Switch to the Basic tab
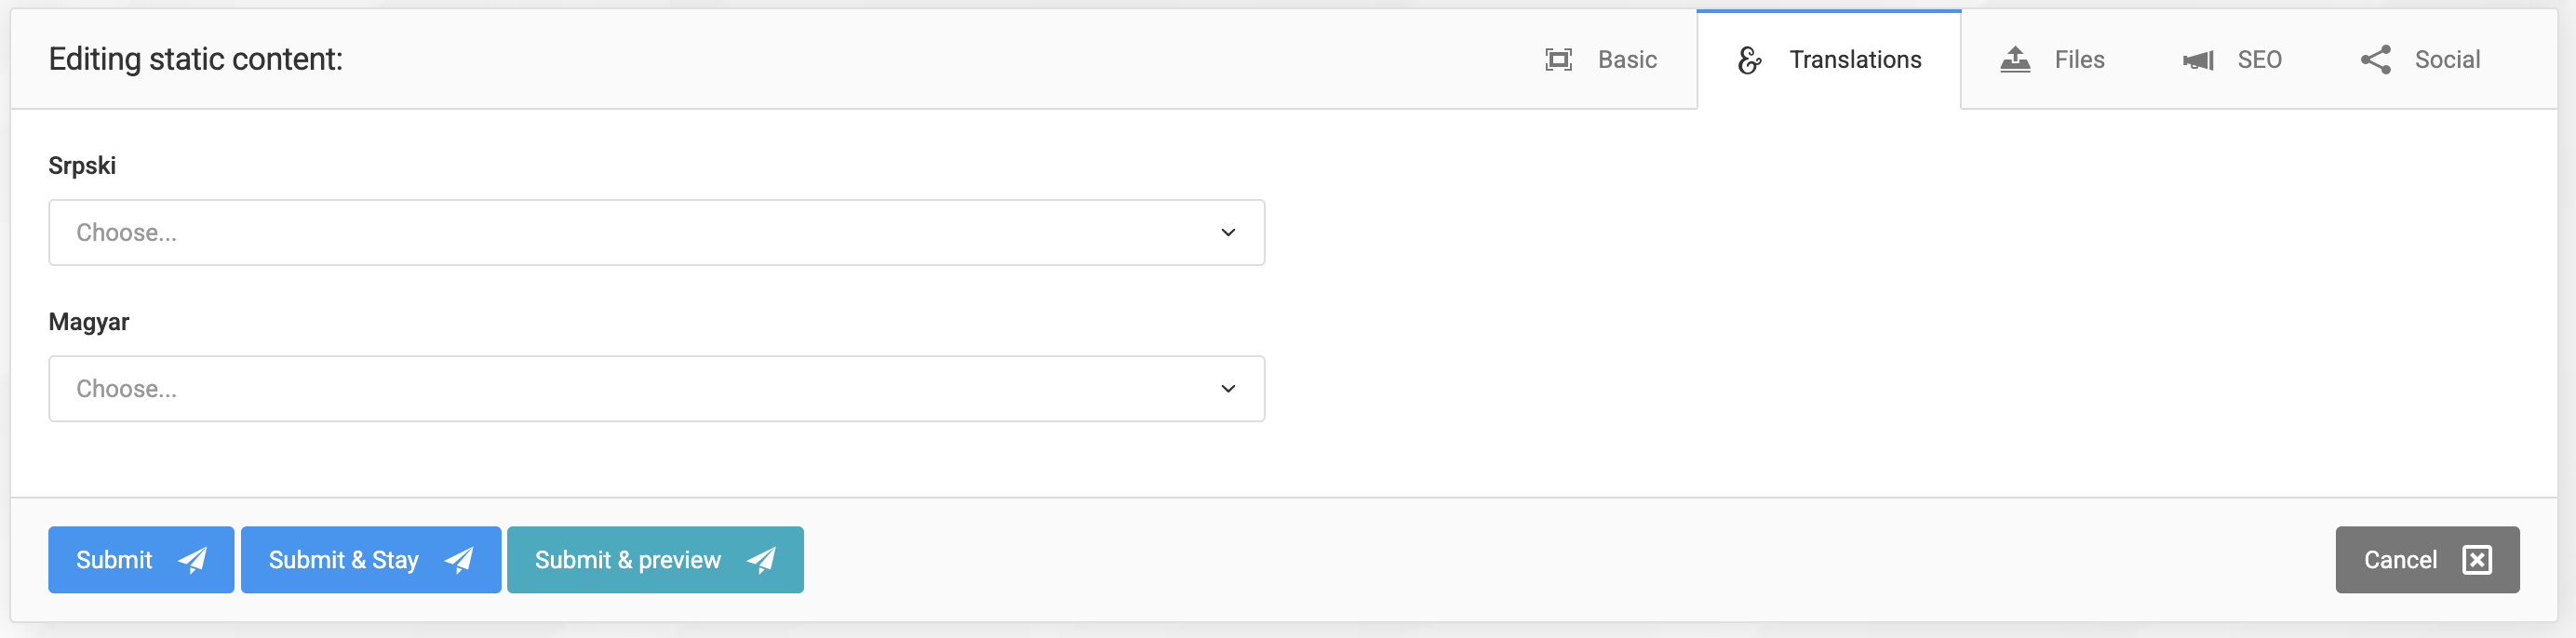The height and width of the screenshot is (638, 2576). [x=1626, y=60]
